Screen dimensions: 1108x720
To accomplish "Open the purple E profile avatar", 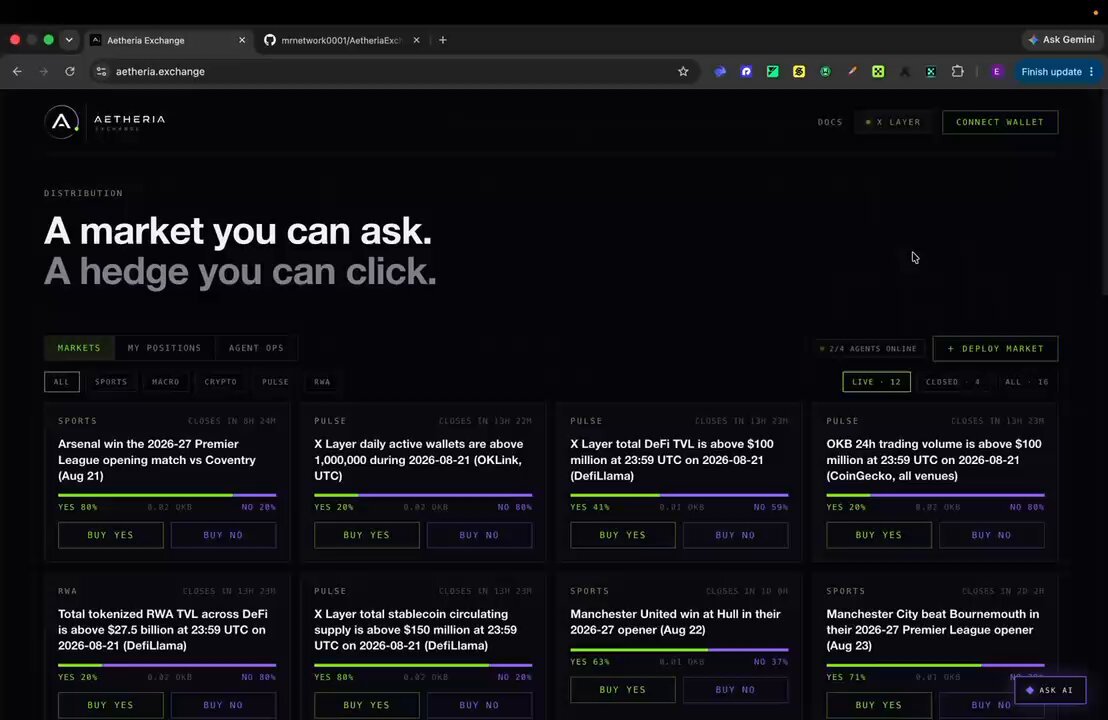I will pyautogui.click(x=996, y=71).
